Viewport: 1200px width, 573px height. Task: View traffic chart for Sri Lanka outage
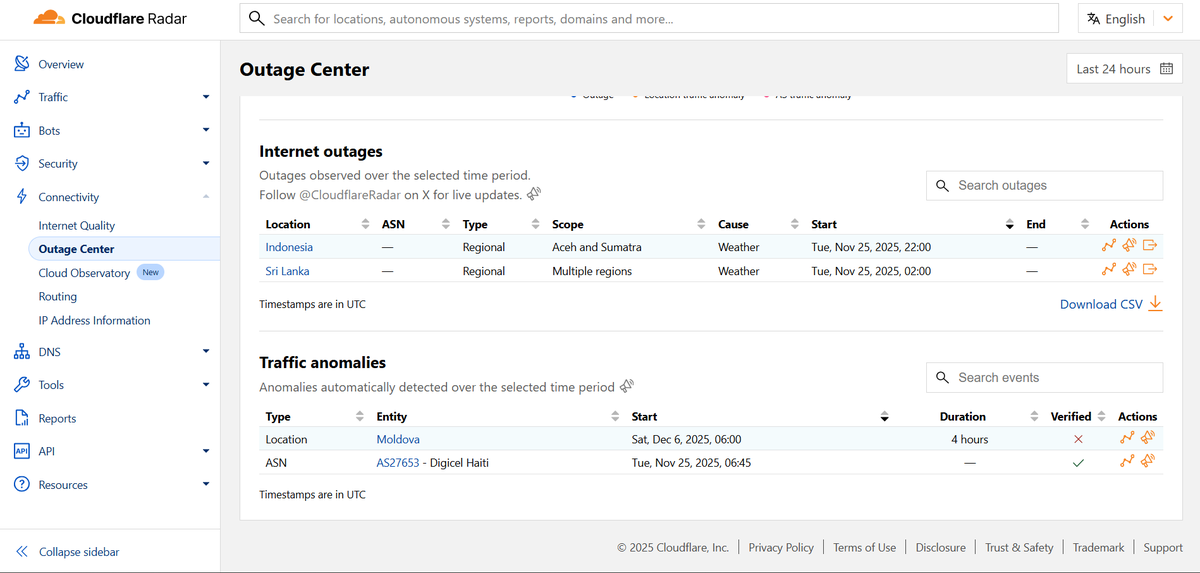point(1108,270)
